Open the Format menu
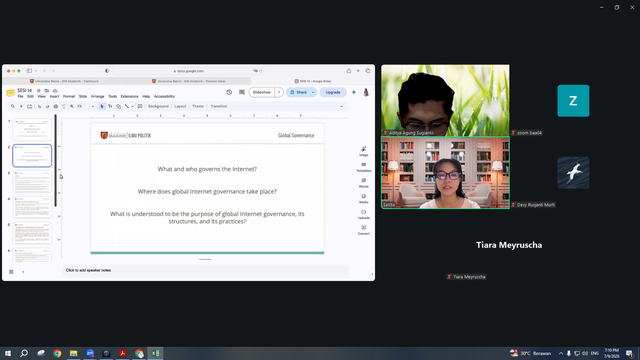Screen dimensions: 640x360 (69, 96)
